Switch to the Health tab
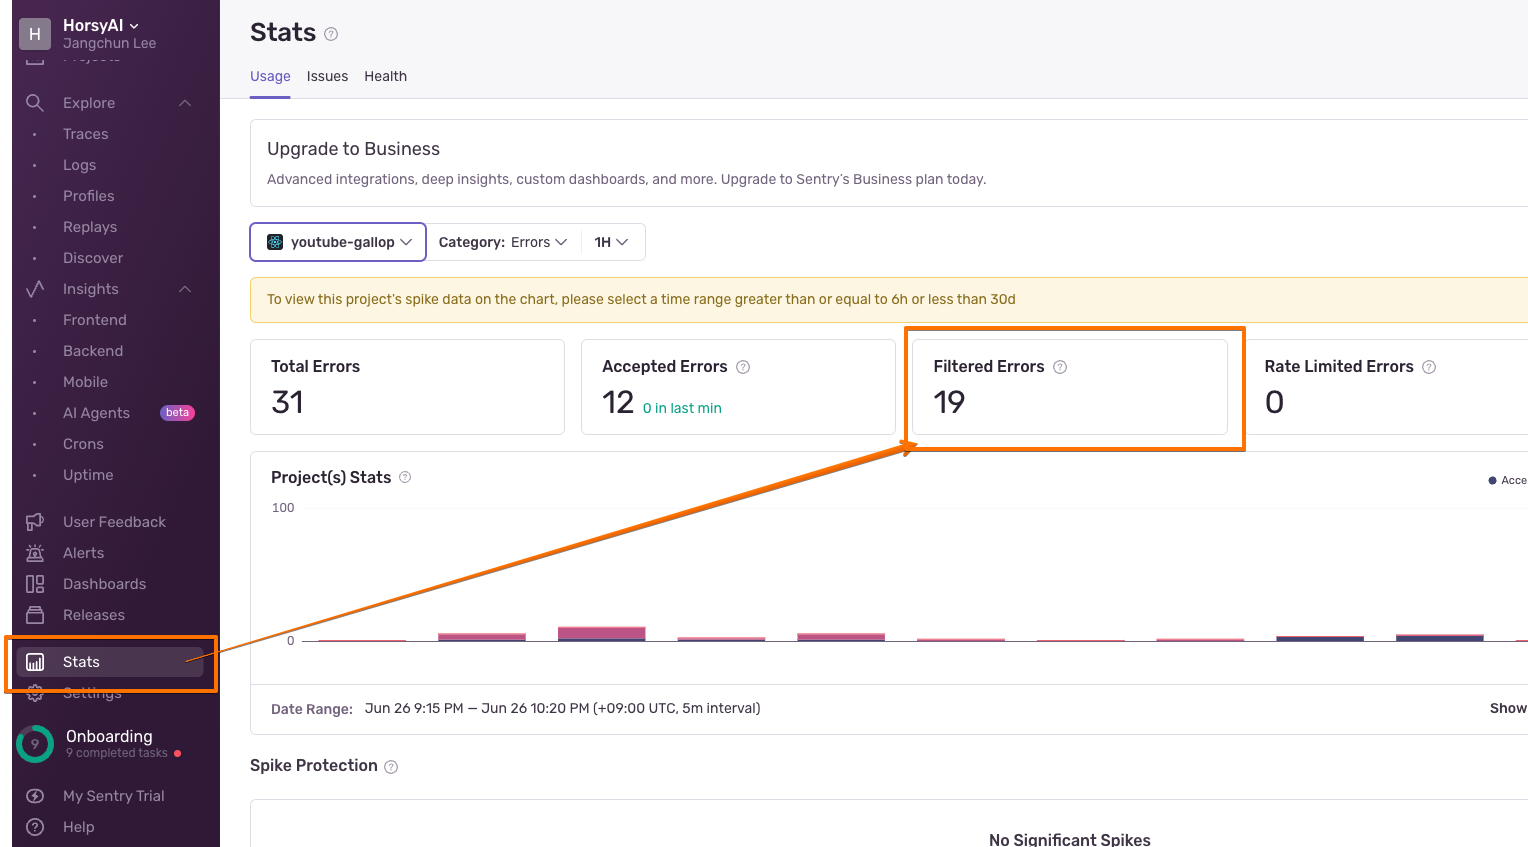This screenshot has height=847, width=1528. (x=385, y=76)
